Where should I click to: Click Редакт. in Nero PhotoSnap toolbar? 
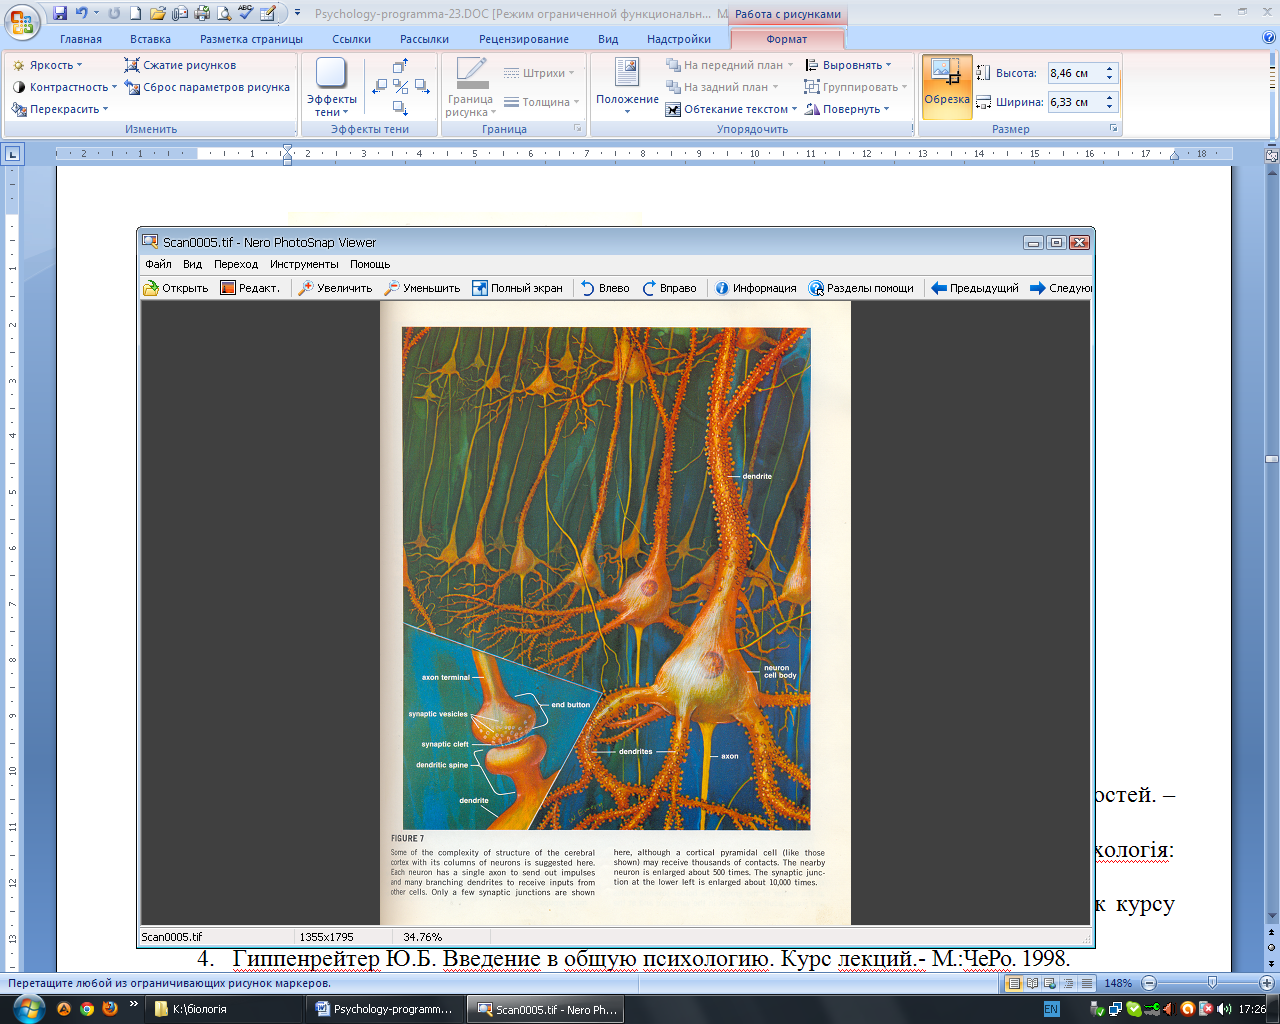pyautogui.click(x=250, y=288)
